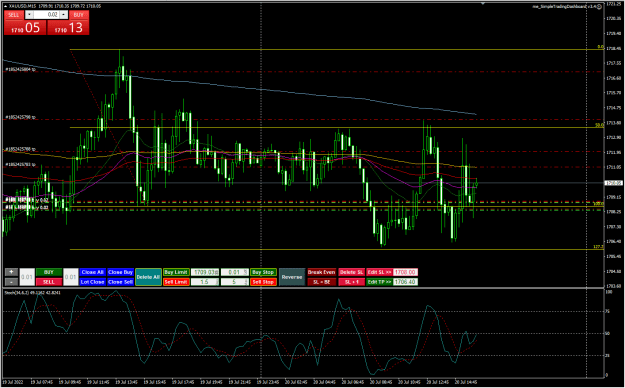Click the Lot Close button
This screenshot has width=625, height=388.
click(x=92, y=282)
